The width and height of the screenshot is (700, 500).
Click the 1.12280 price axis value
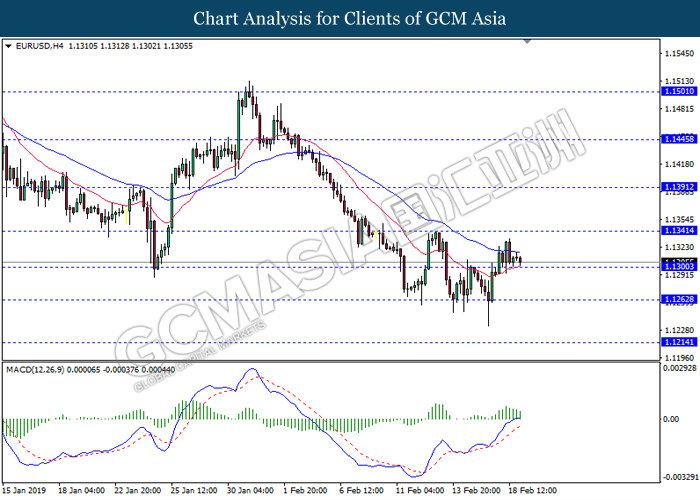(x=679, y=330)
